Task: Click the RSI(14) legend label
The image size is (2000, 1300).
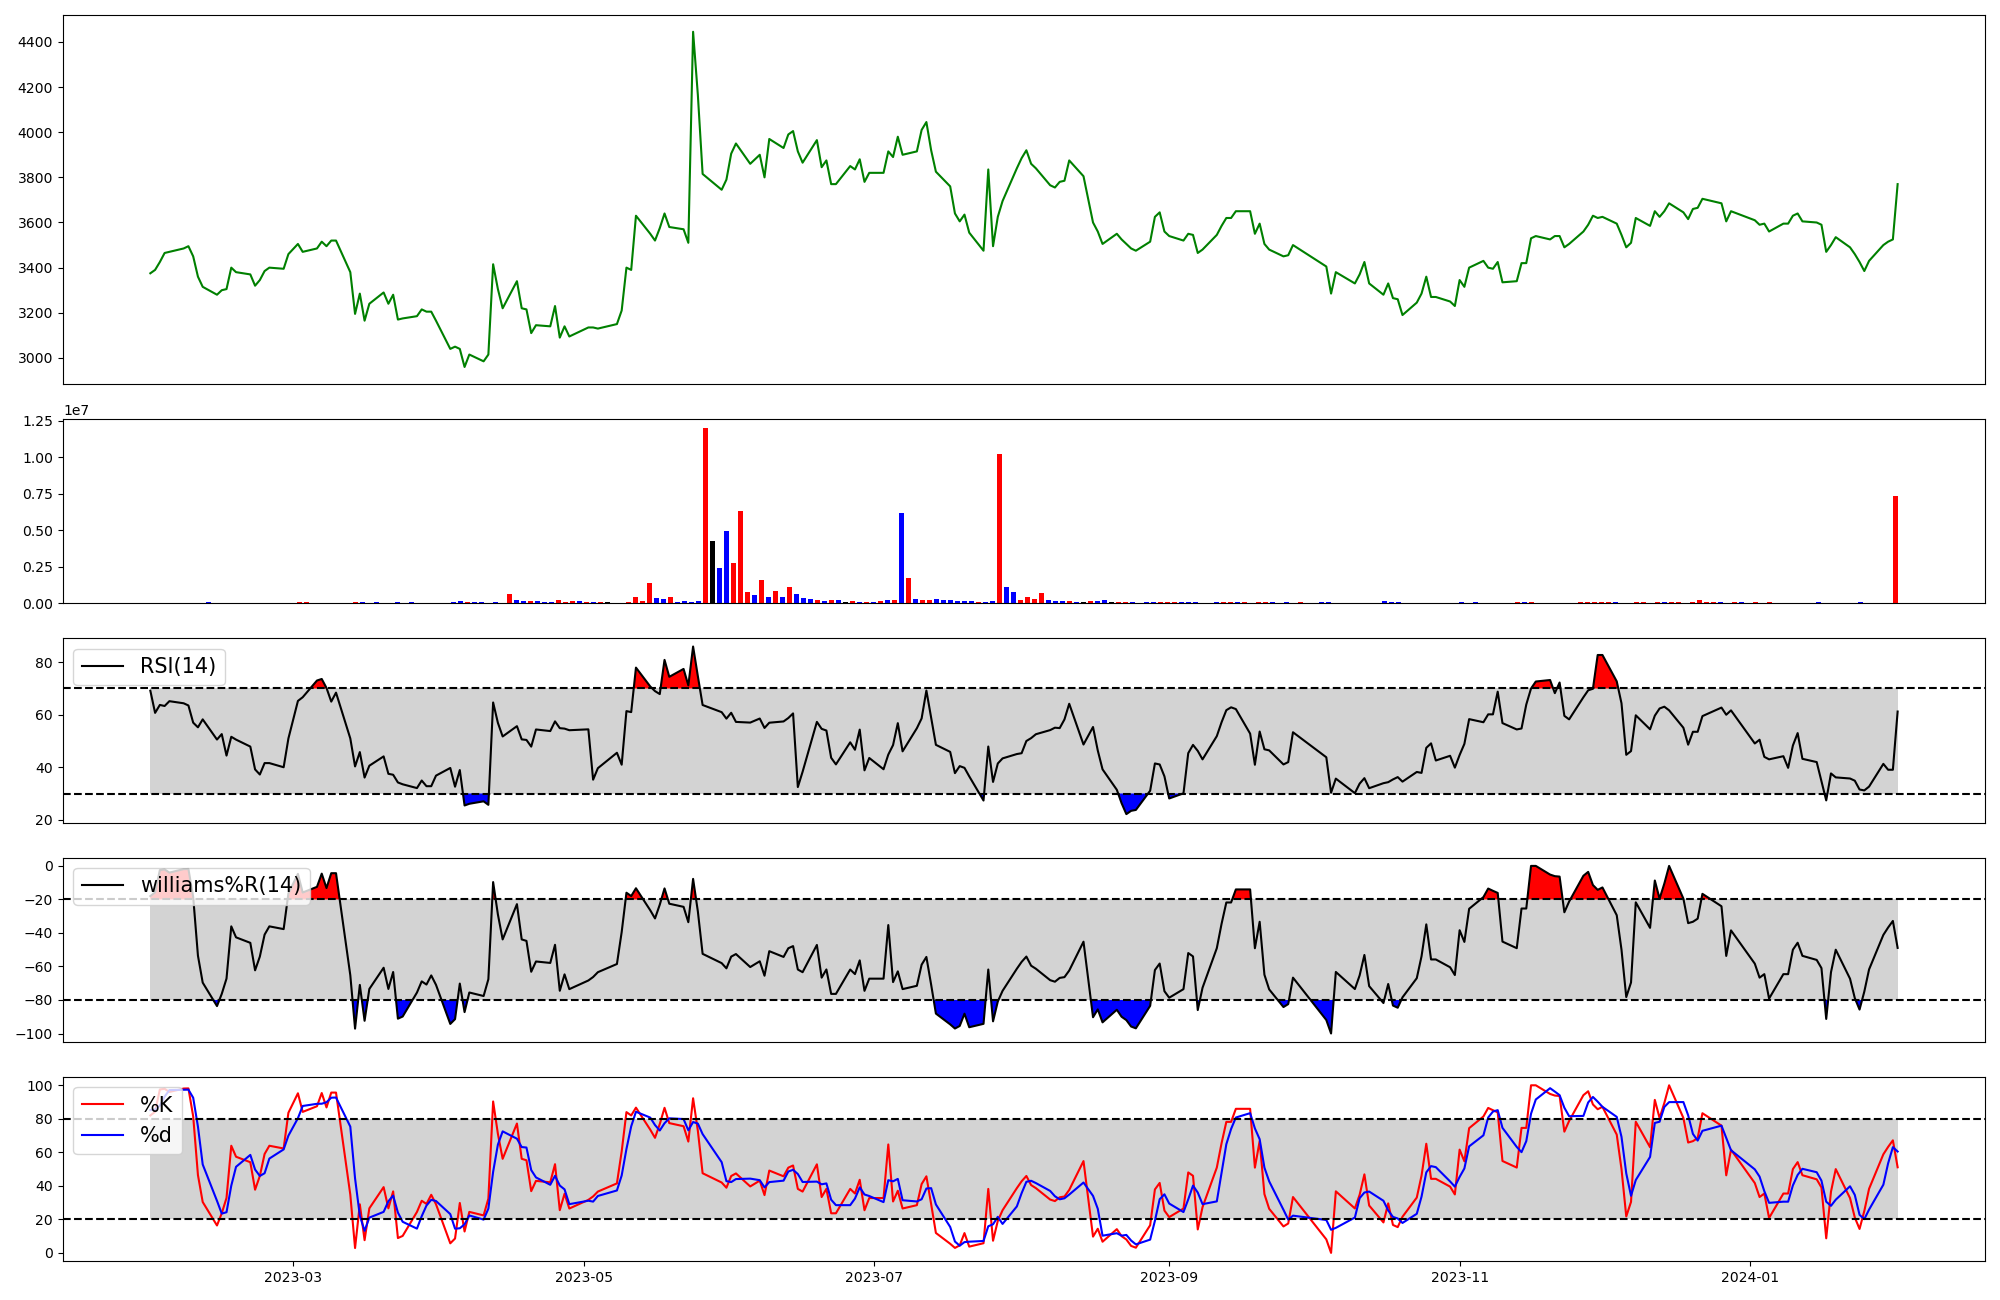Action: [177, 666]
